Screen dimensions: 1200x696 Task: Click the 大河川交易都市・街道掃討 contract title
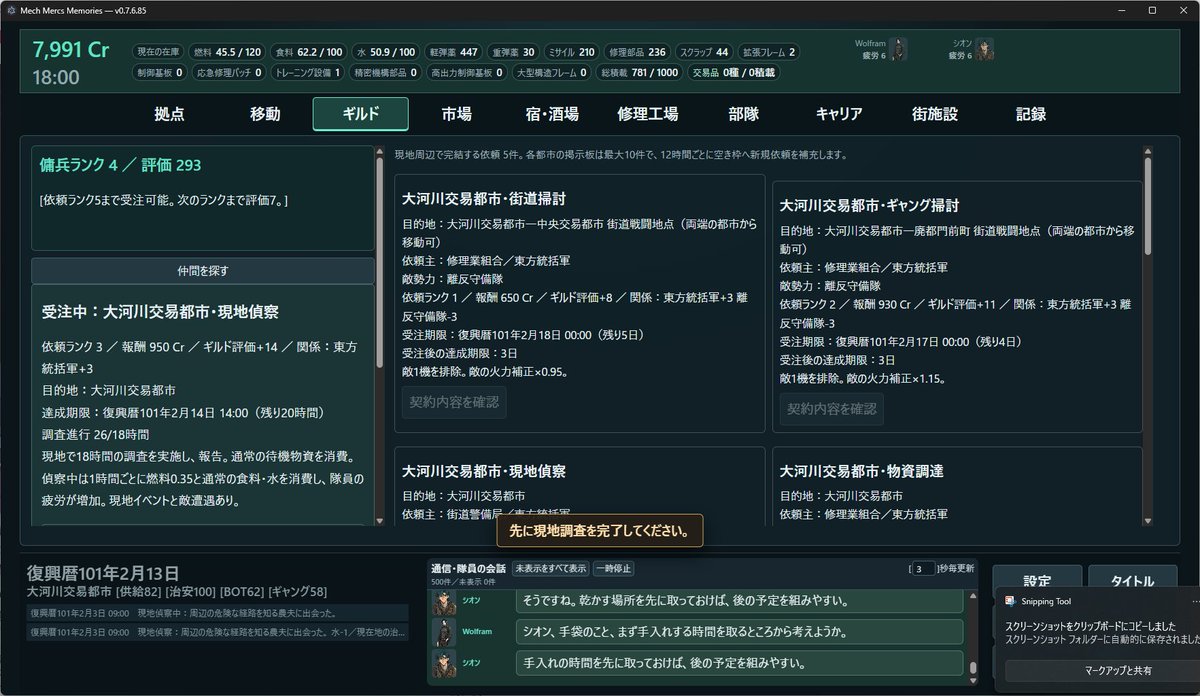[x=484, y=198]
